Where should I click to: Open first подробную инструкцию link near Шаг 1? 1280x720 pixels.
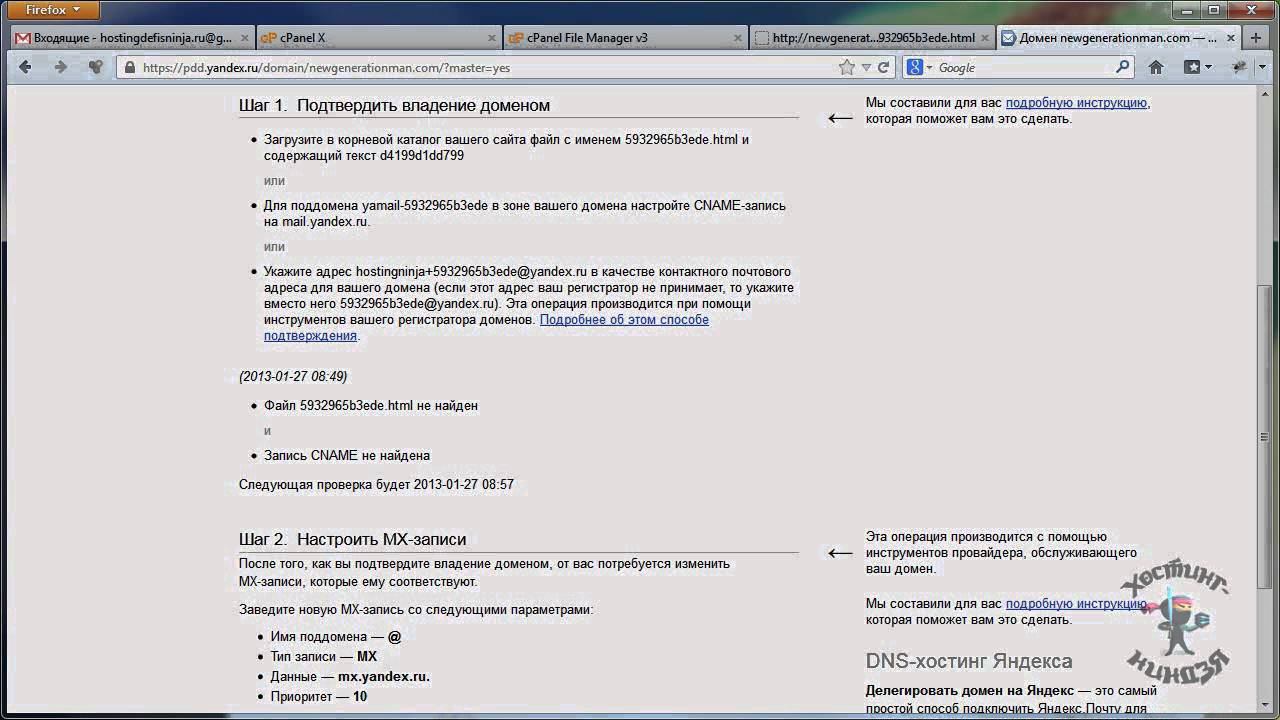pyautogui.click(x=1077, y=103)
